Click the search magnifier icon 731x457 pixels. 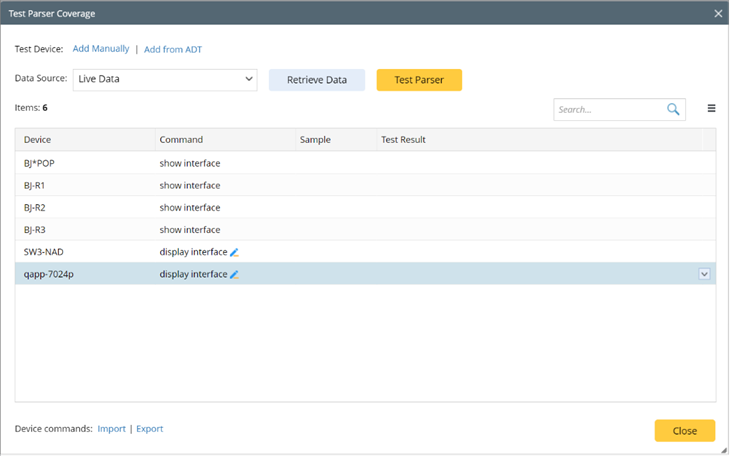tap(674, 109)
